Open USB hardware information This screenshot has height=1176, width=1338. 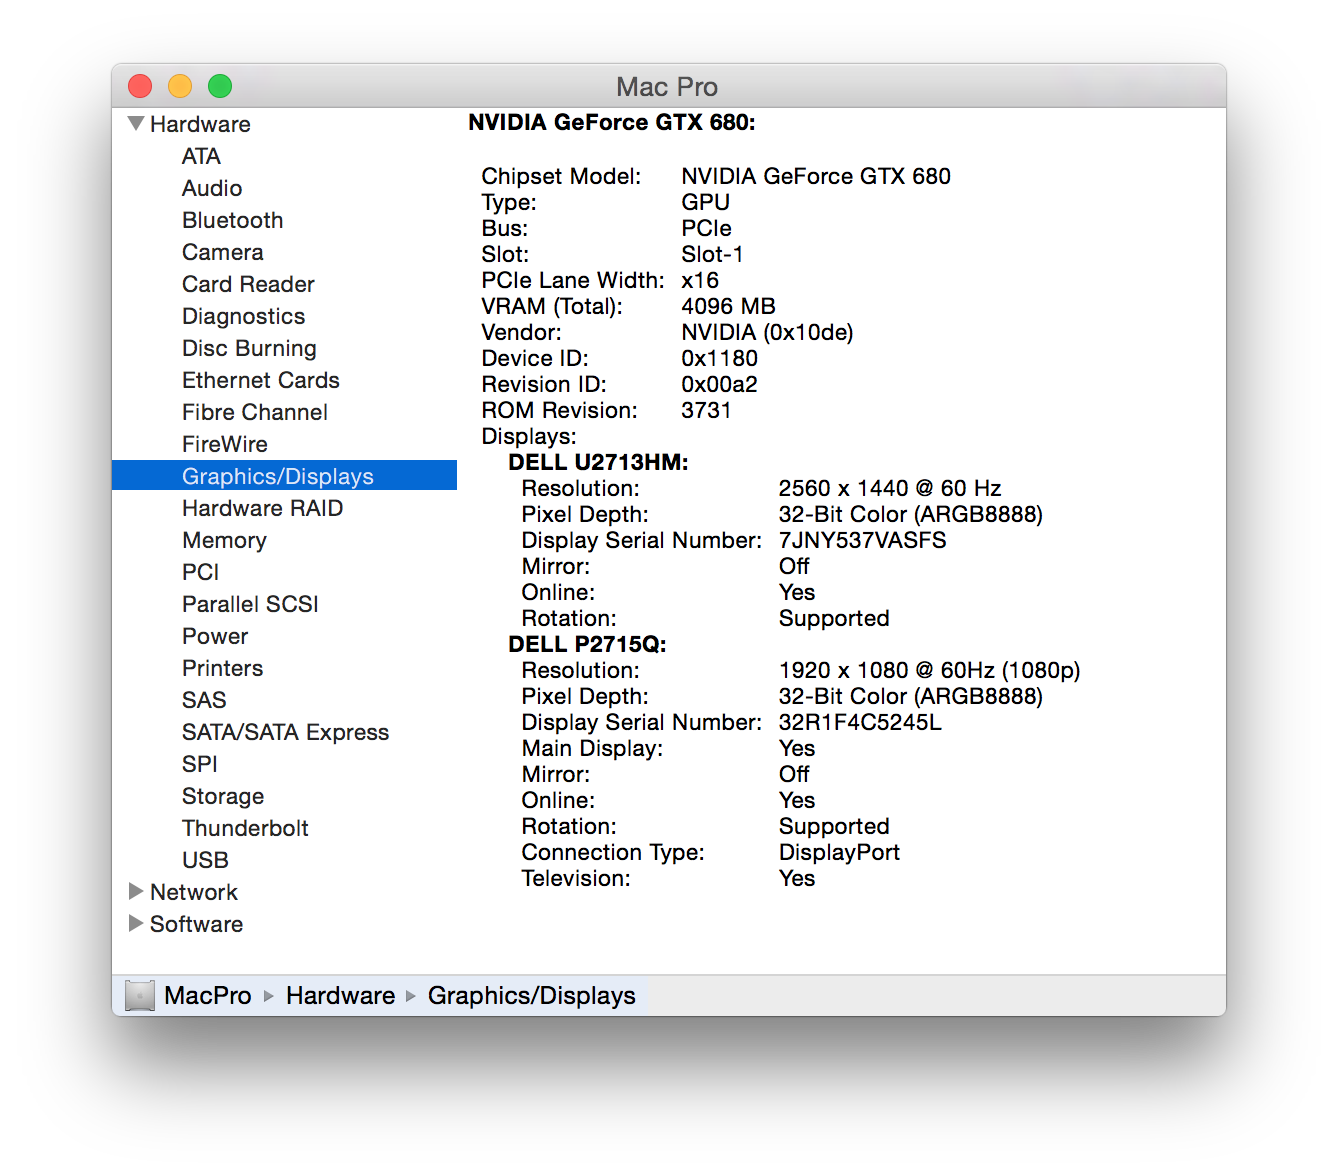click(x=205, y=860)
